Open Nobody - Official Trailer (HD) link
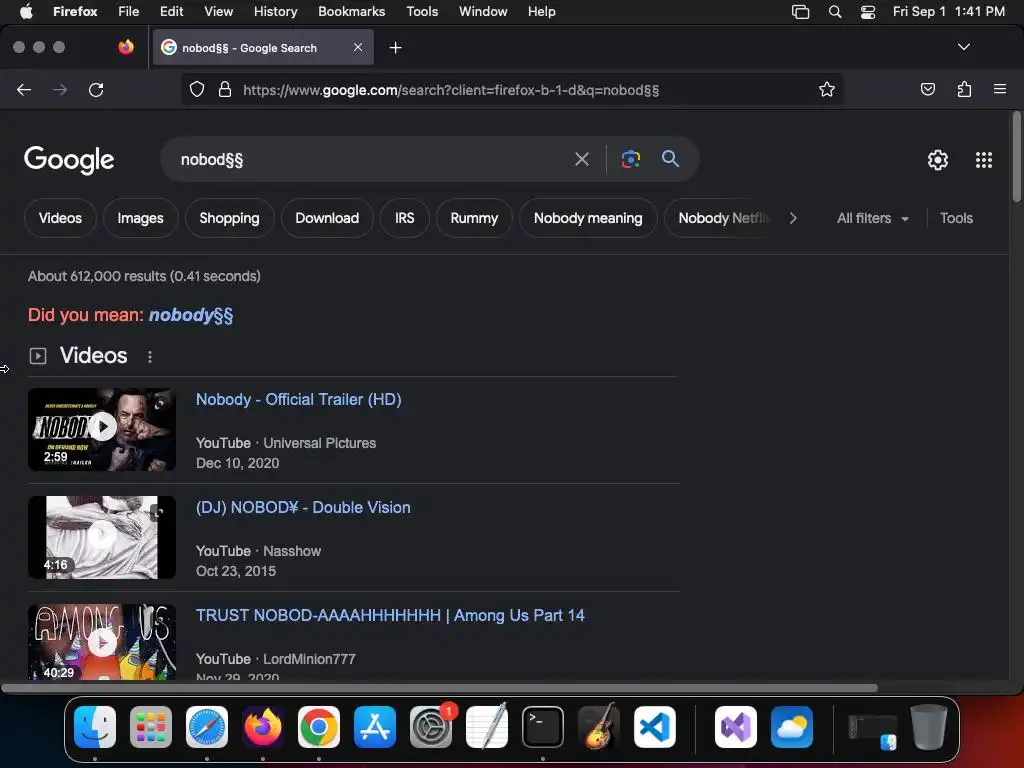 click(x=298, y=399)
